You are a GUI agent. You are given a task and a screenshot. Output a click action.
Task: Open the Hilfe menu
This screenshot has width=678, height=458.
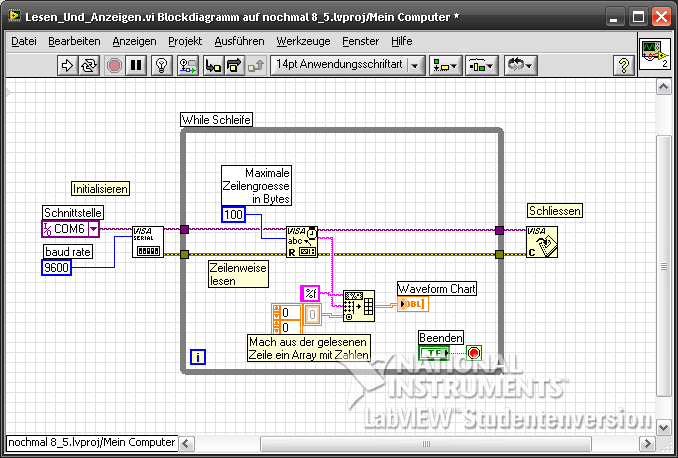[402, 41]
